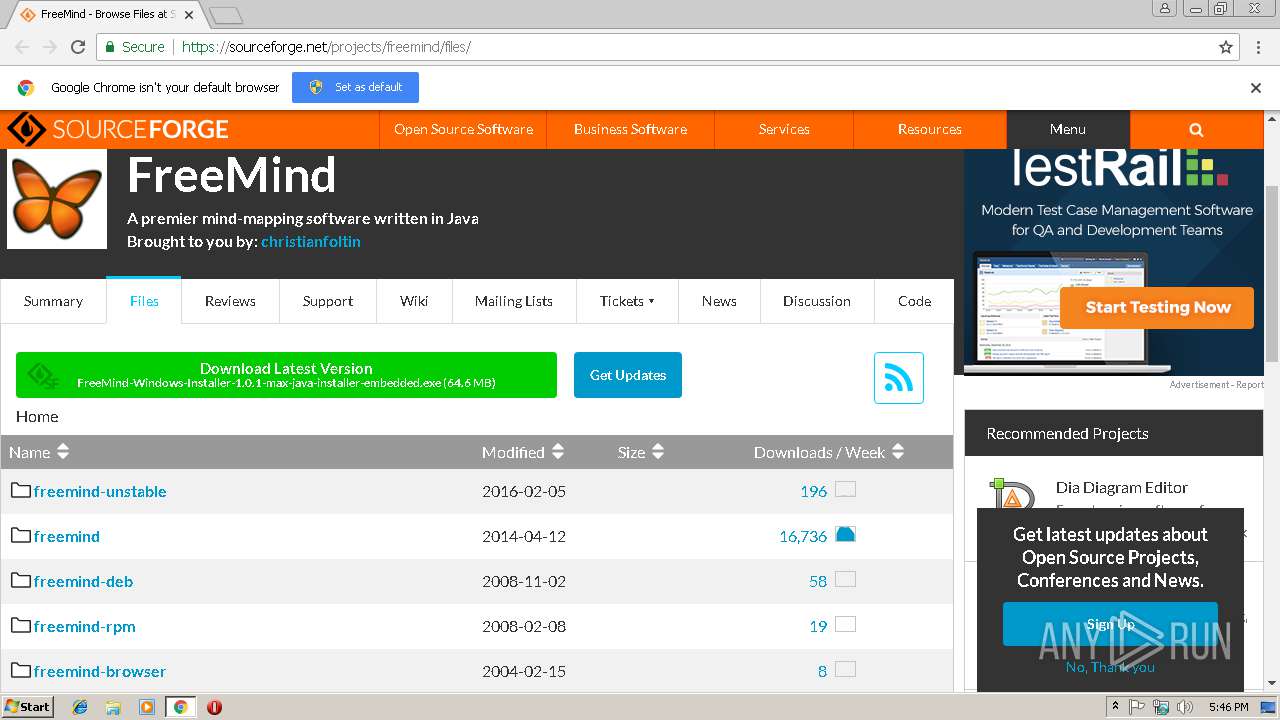Open the freemind-rpm folder link
1280x720 pixels.
[84, 626]
